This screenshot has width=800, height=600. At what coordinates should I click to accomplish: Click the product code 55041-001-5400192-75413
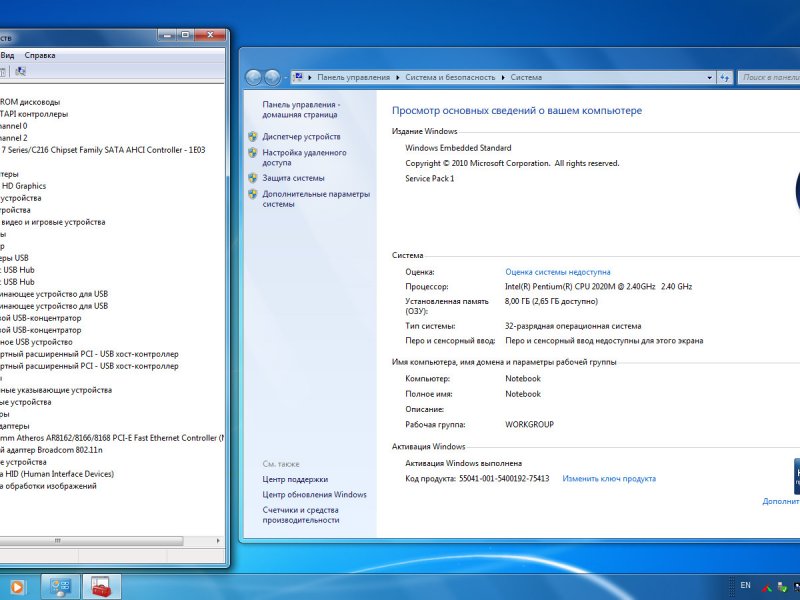point(504,479)
